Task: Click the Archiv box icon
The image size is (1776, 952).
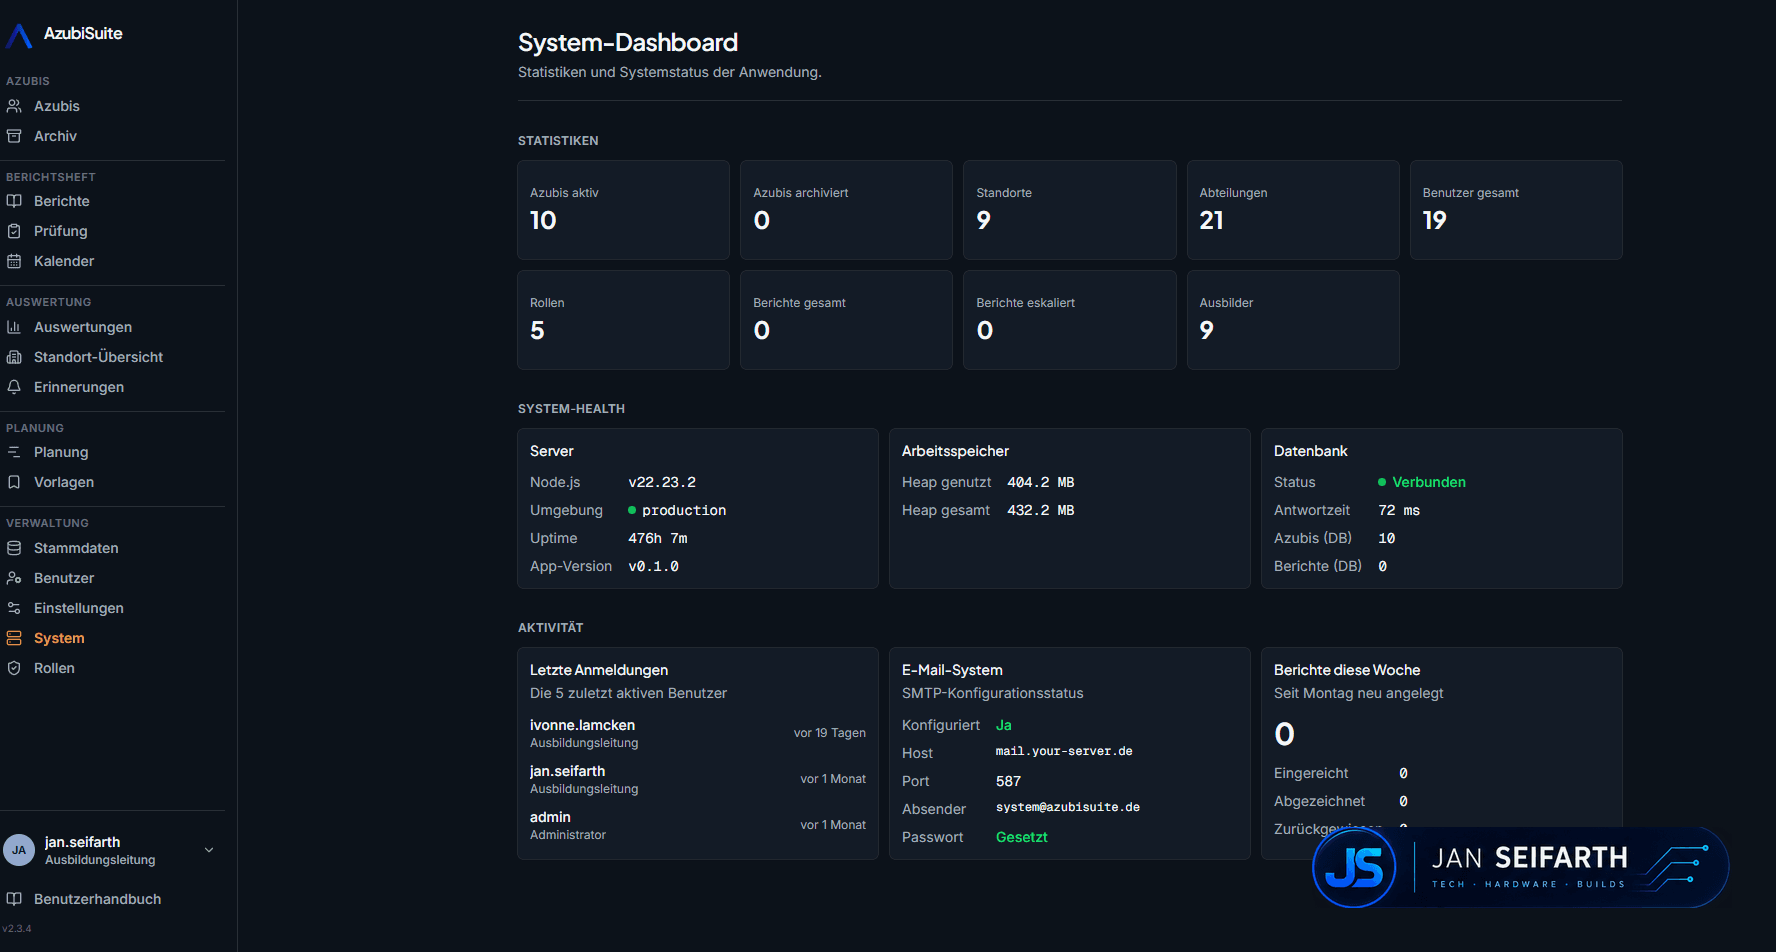Action: coord(14,136)
